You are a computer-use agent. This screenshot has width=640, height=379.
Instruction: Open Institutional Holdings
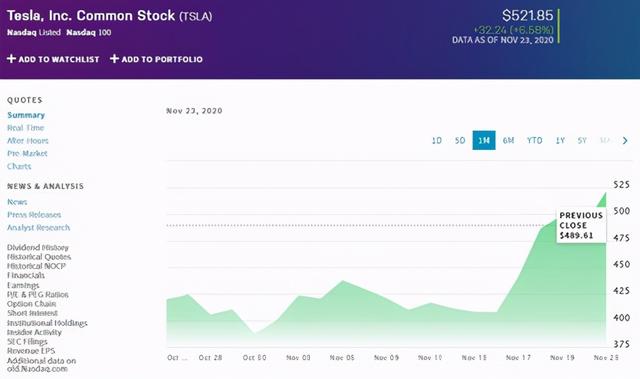click(47, 323)
